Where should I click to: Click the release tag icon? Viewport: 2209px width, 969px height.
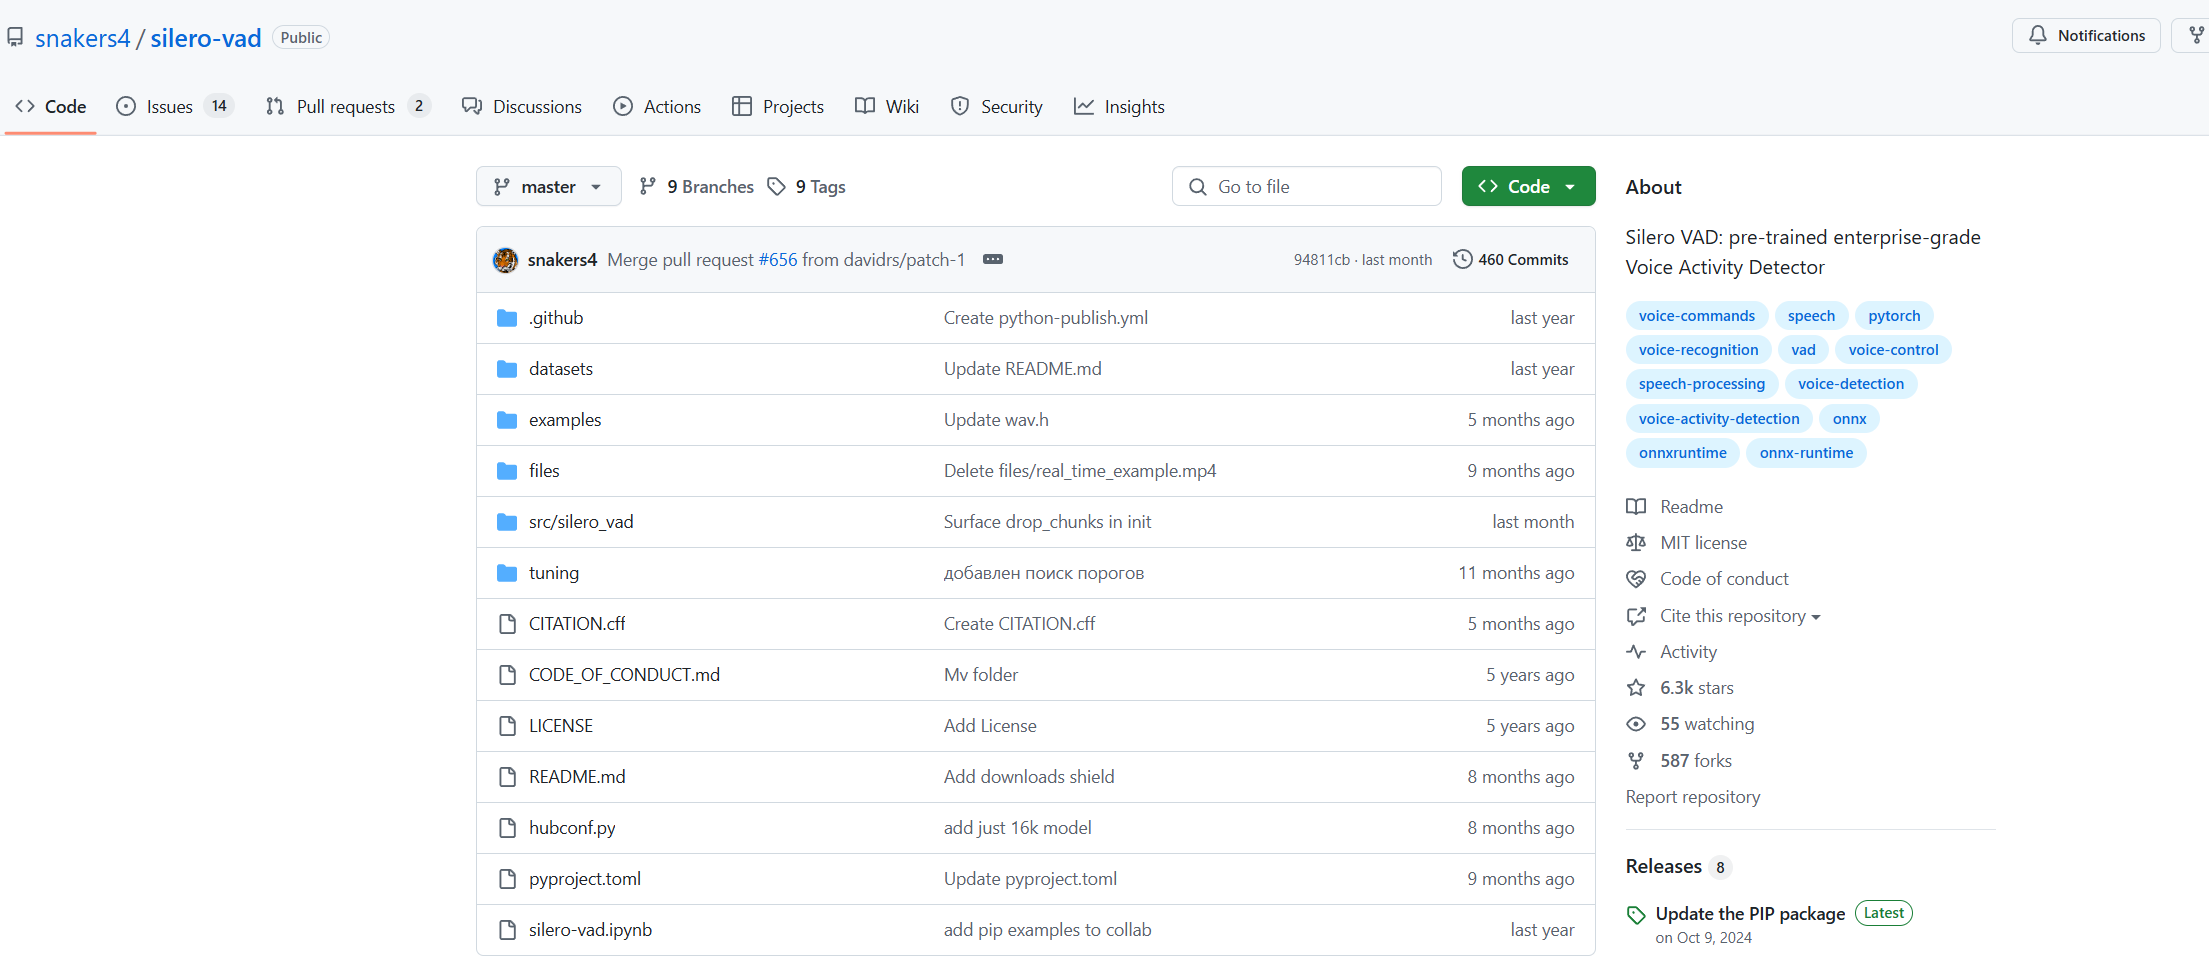[x=1636, y=915]
